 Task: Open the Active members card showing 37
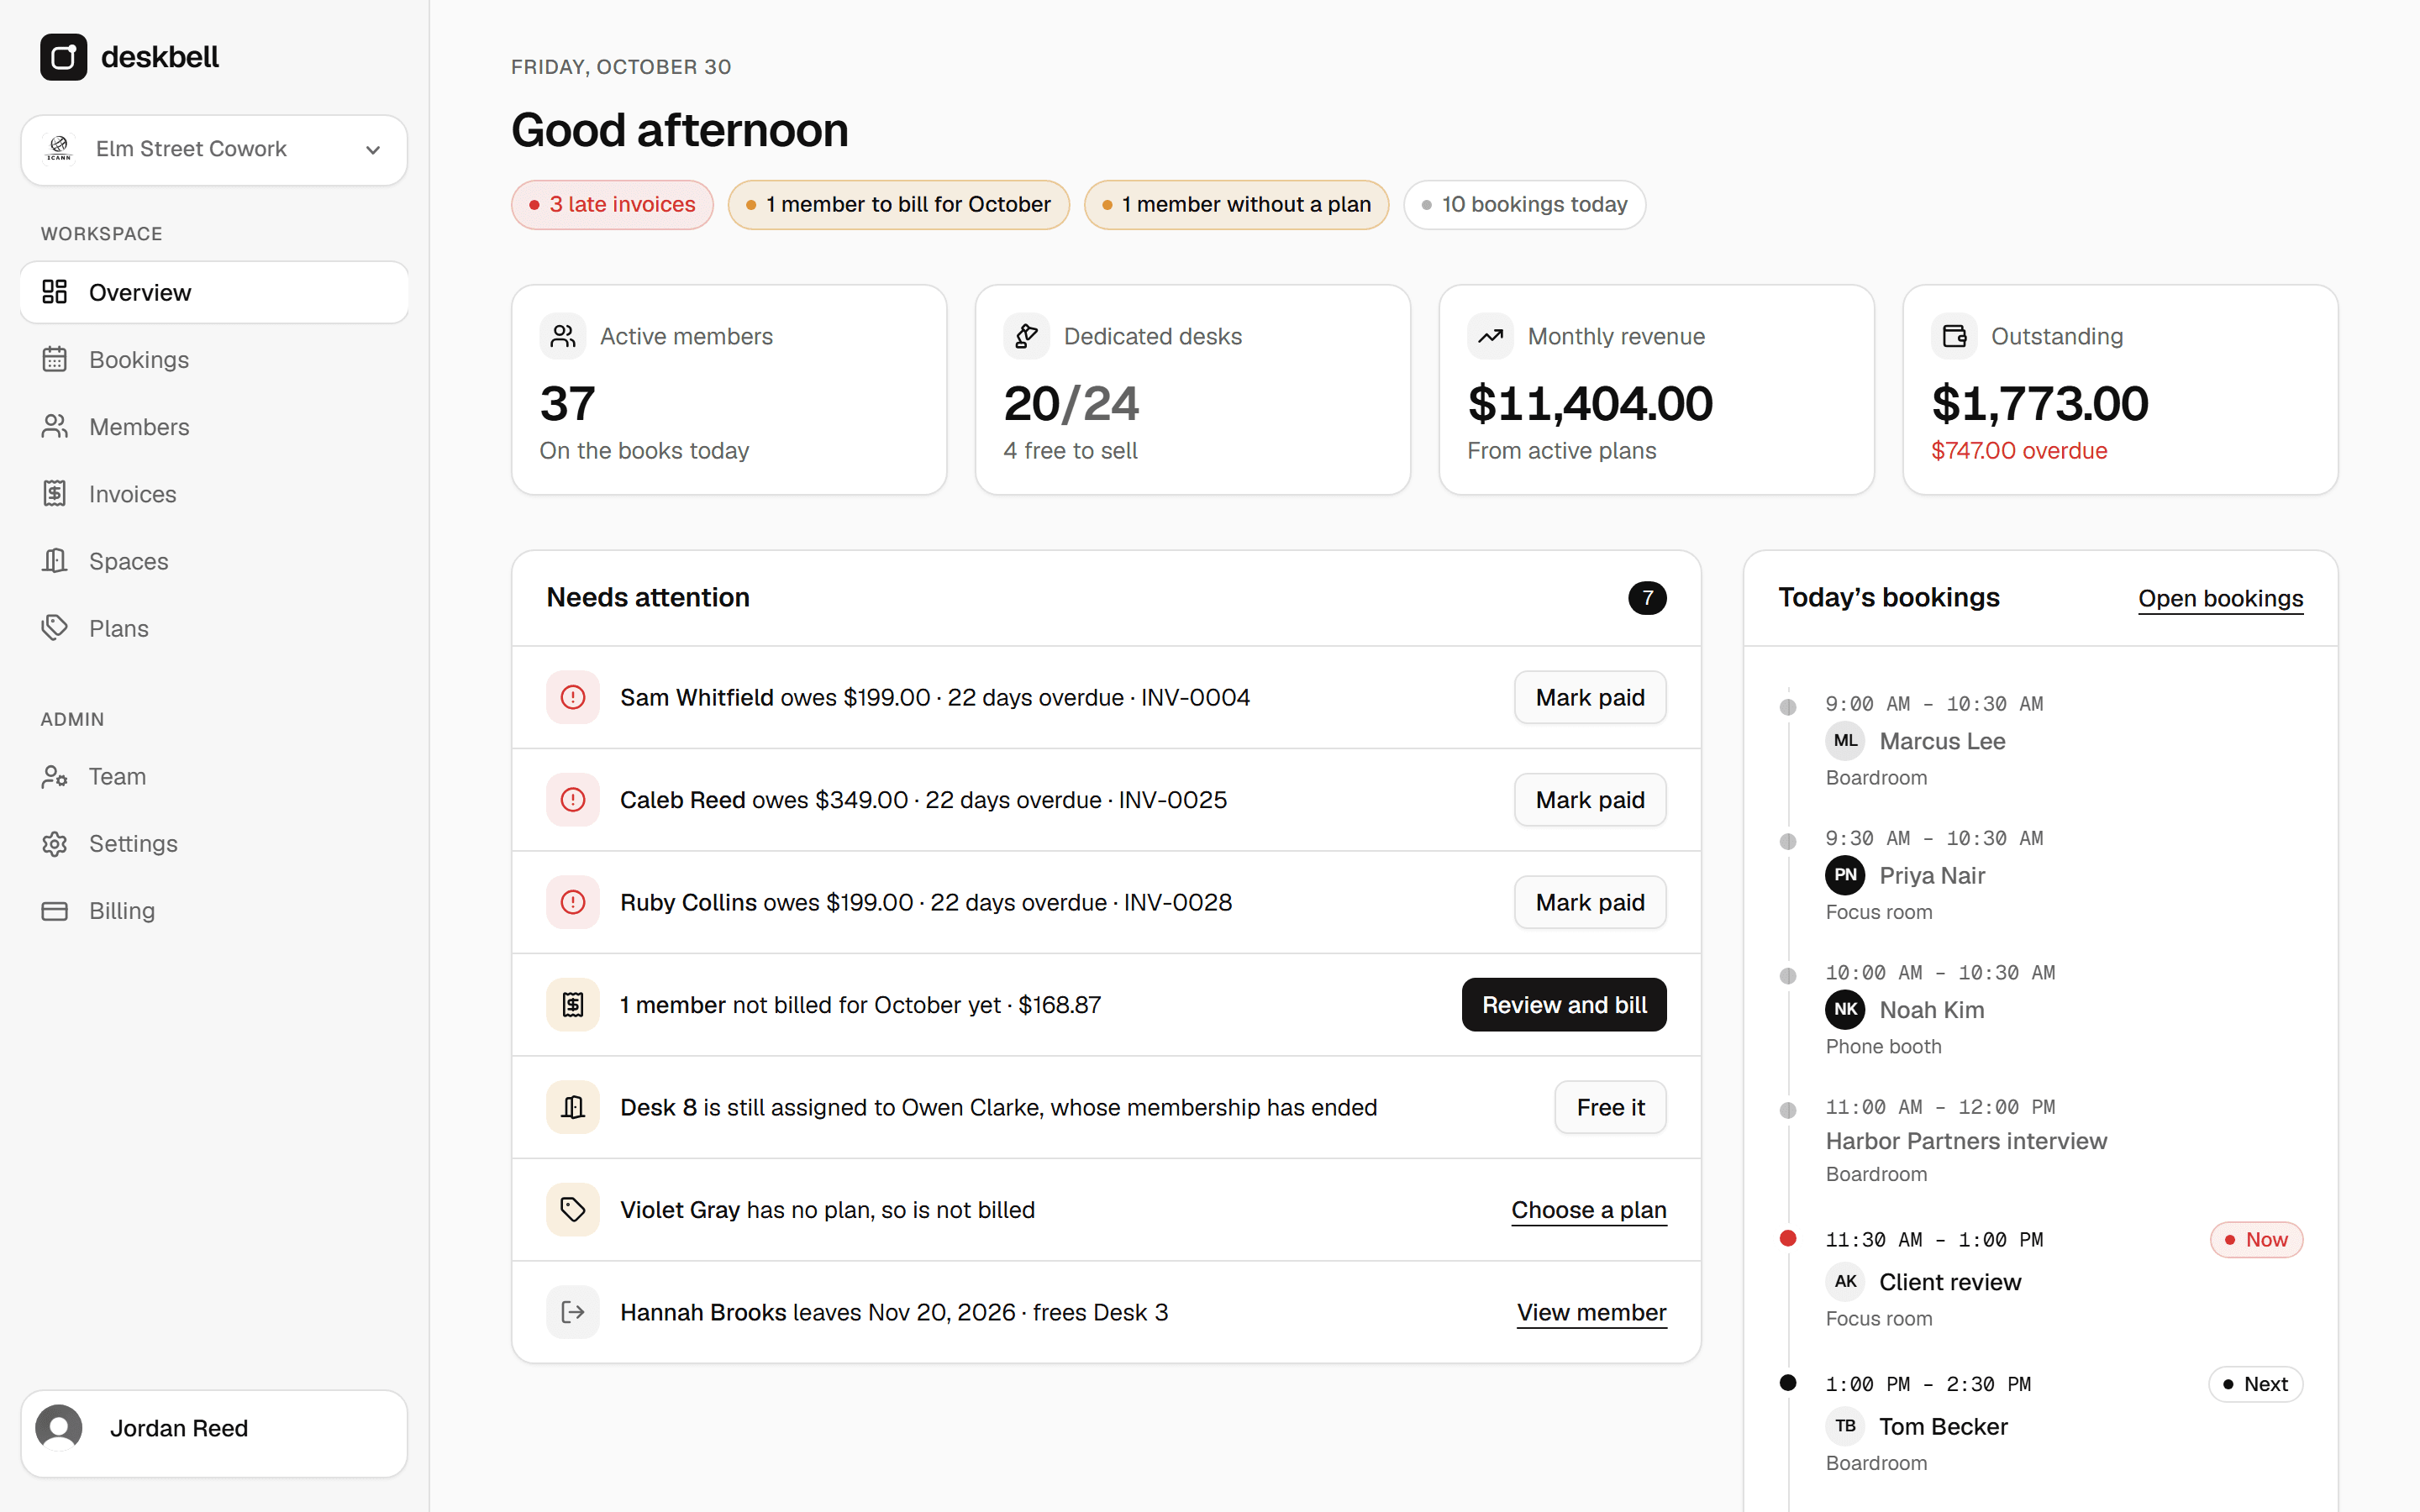729,390
